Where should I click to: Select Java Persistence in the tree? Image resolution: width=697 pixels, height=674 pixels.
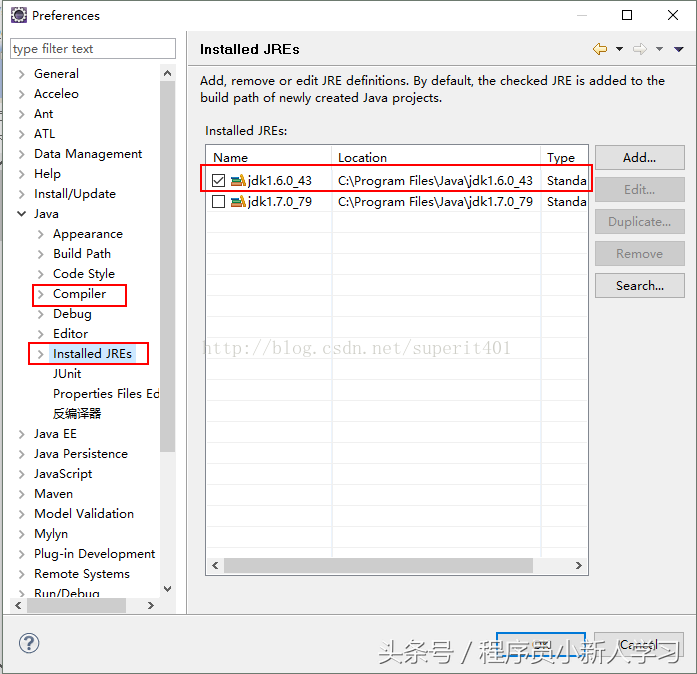[81, 454]
